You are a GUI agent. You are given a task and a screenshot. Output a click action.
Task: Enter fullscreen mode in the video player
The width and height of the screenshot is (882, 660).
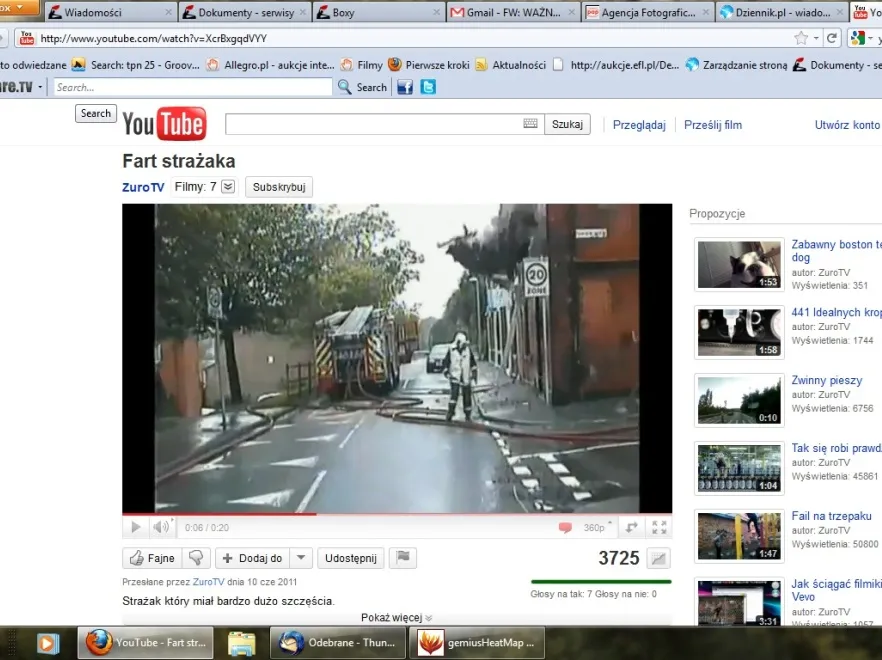point(658,527)
